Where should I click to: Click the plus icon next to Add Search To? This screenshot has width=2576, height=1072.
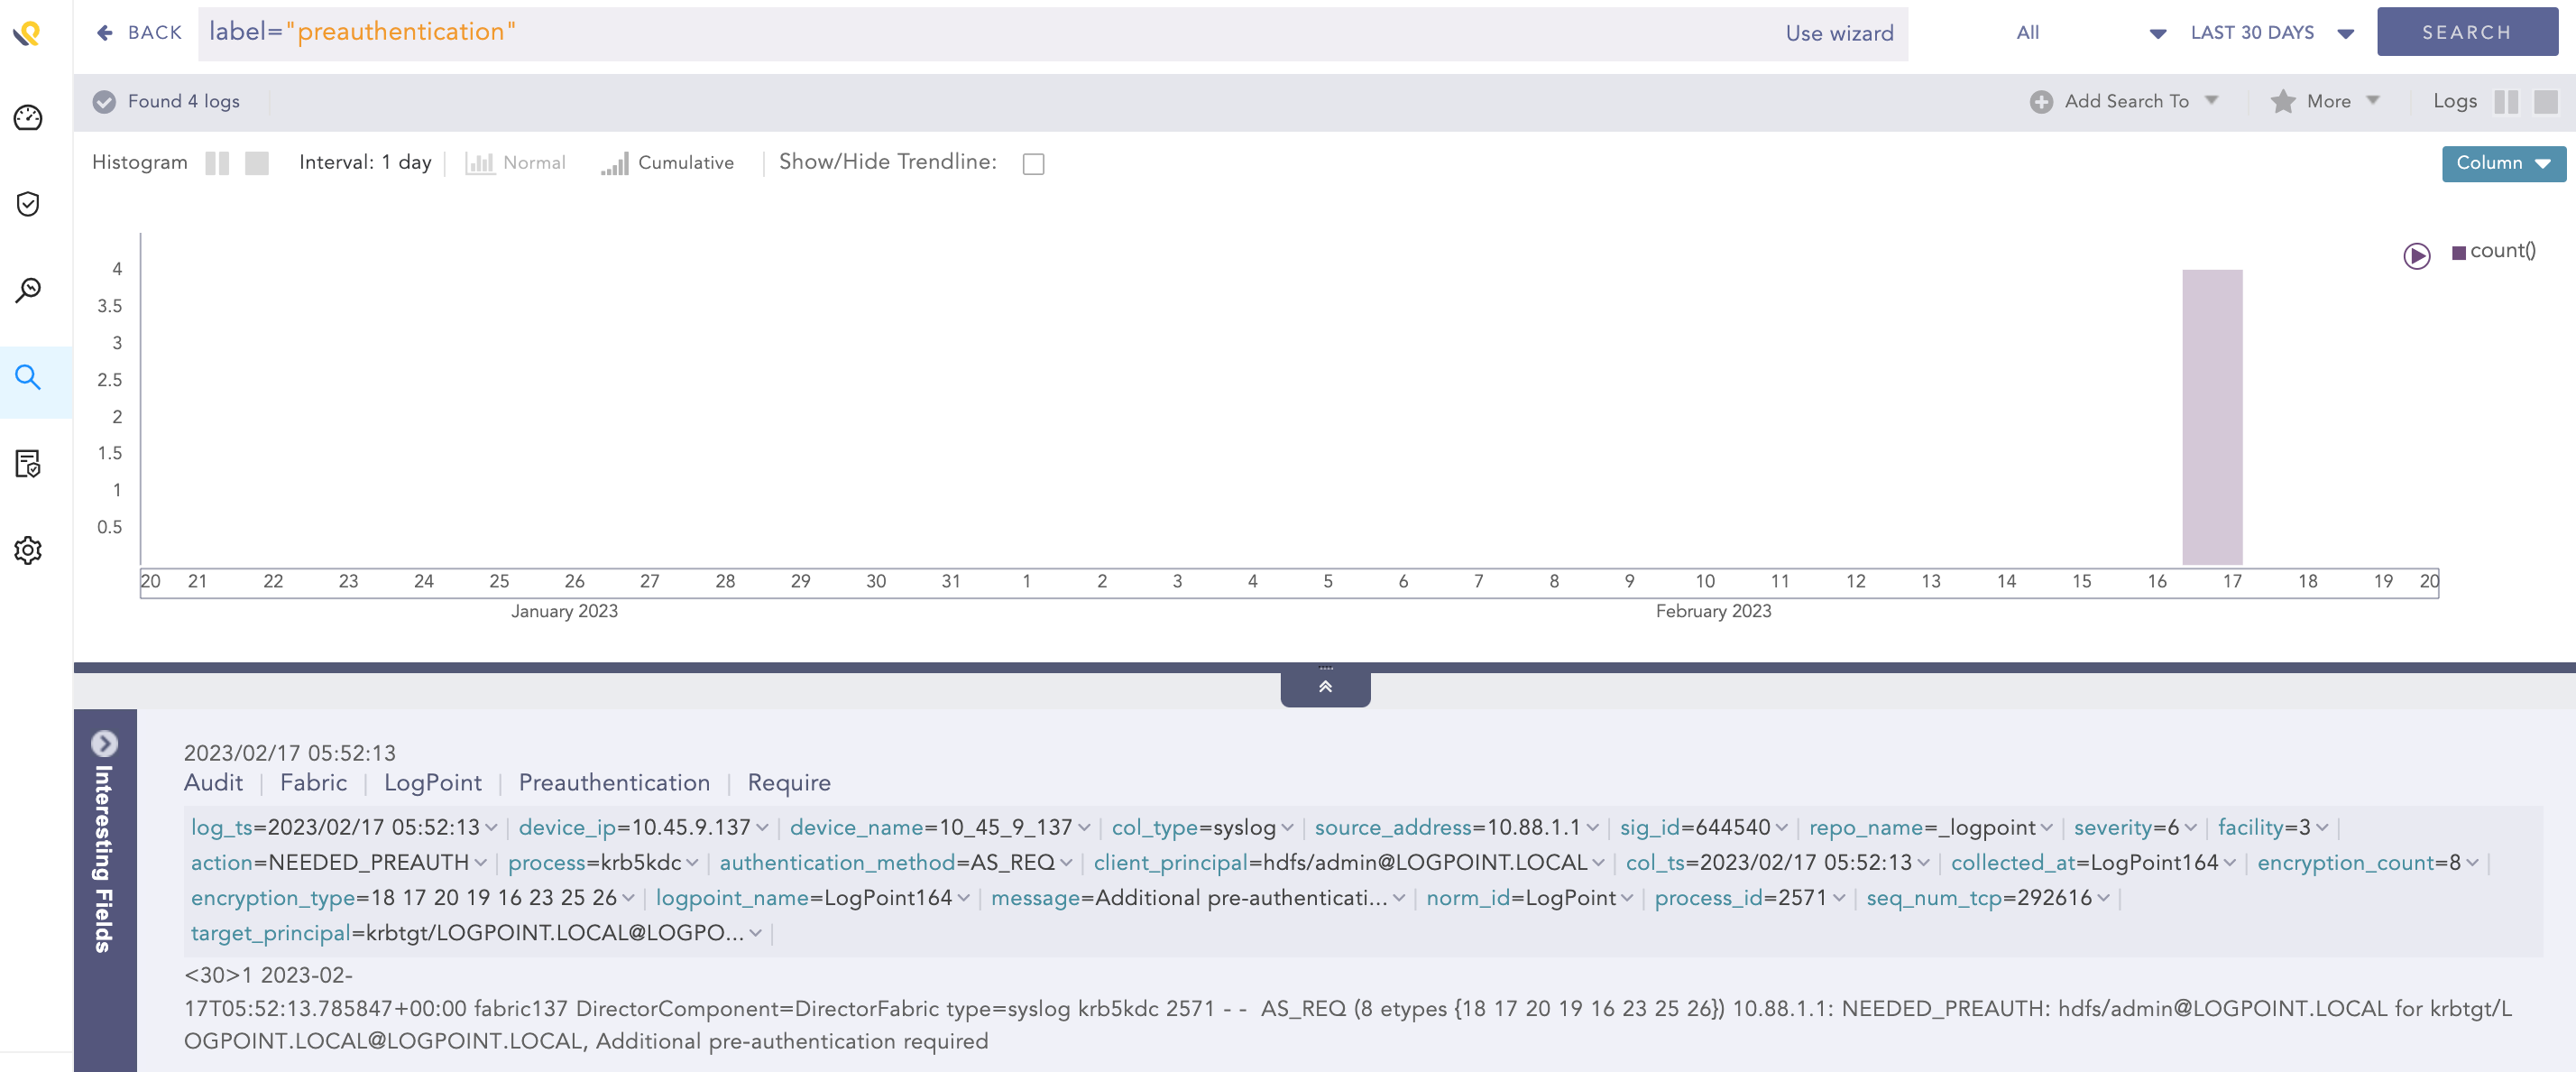click(2040, 101)
